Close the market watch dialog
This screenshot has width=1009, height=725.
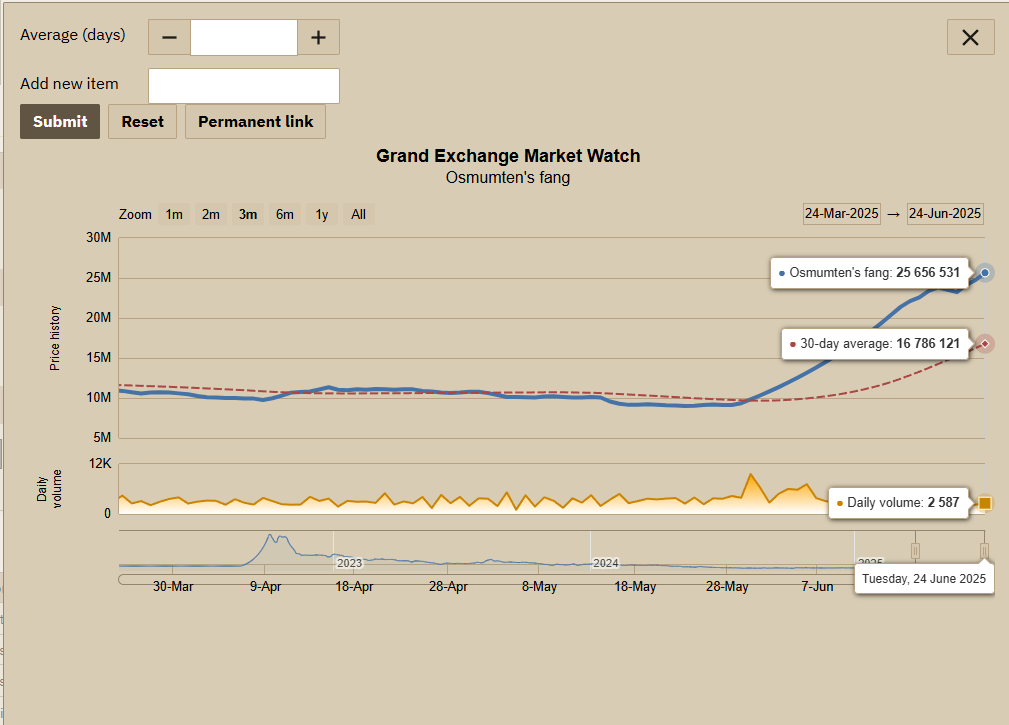tap(970, 37)
